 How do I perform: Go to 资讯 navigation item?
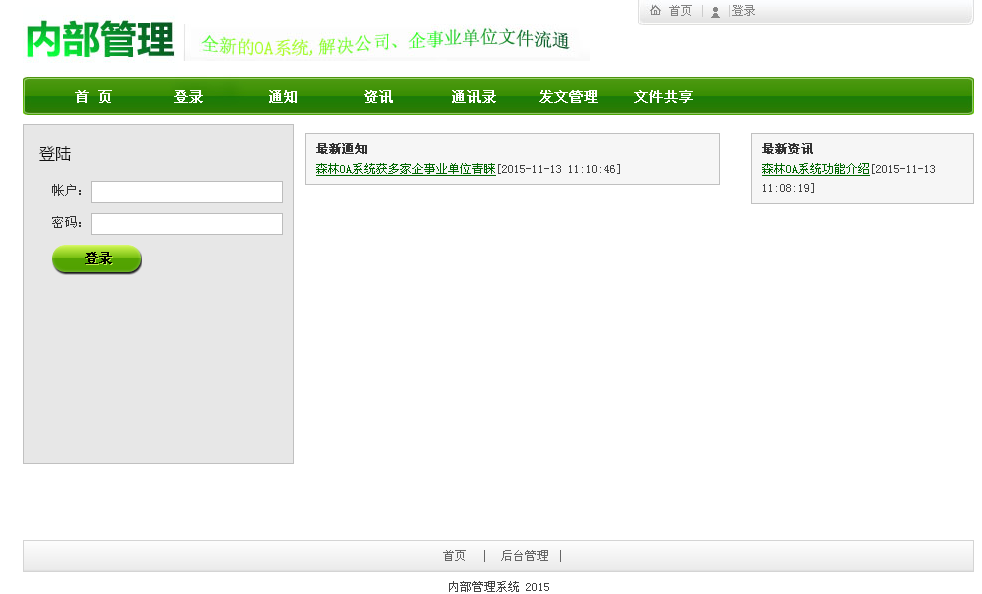tap(378, 97)
